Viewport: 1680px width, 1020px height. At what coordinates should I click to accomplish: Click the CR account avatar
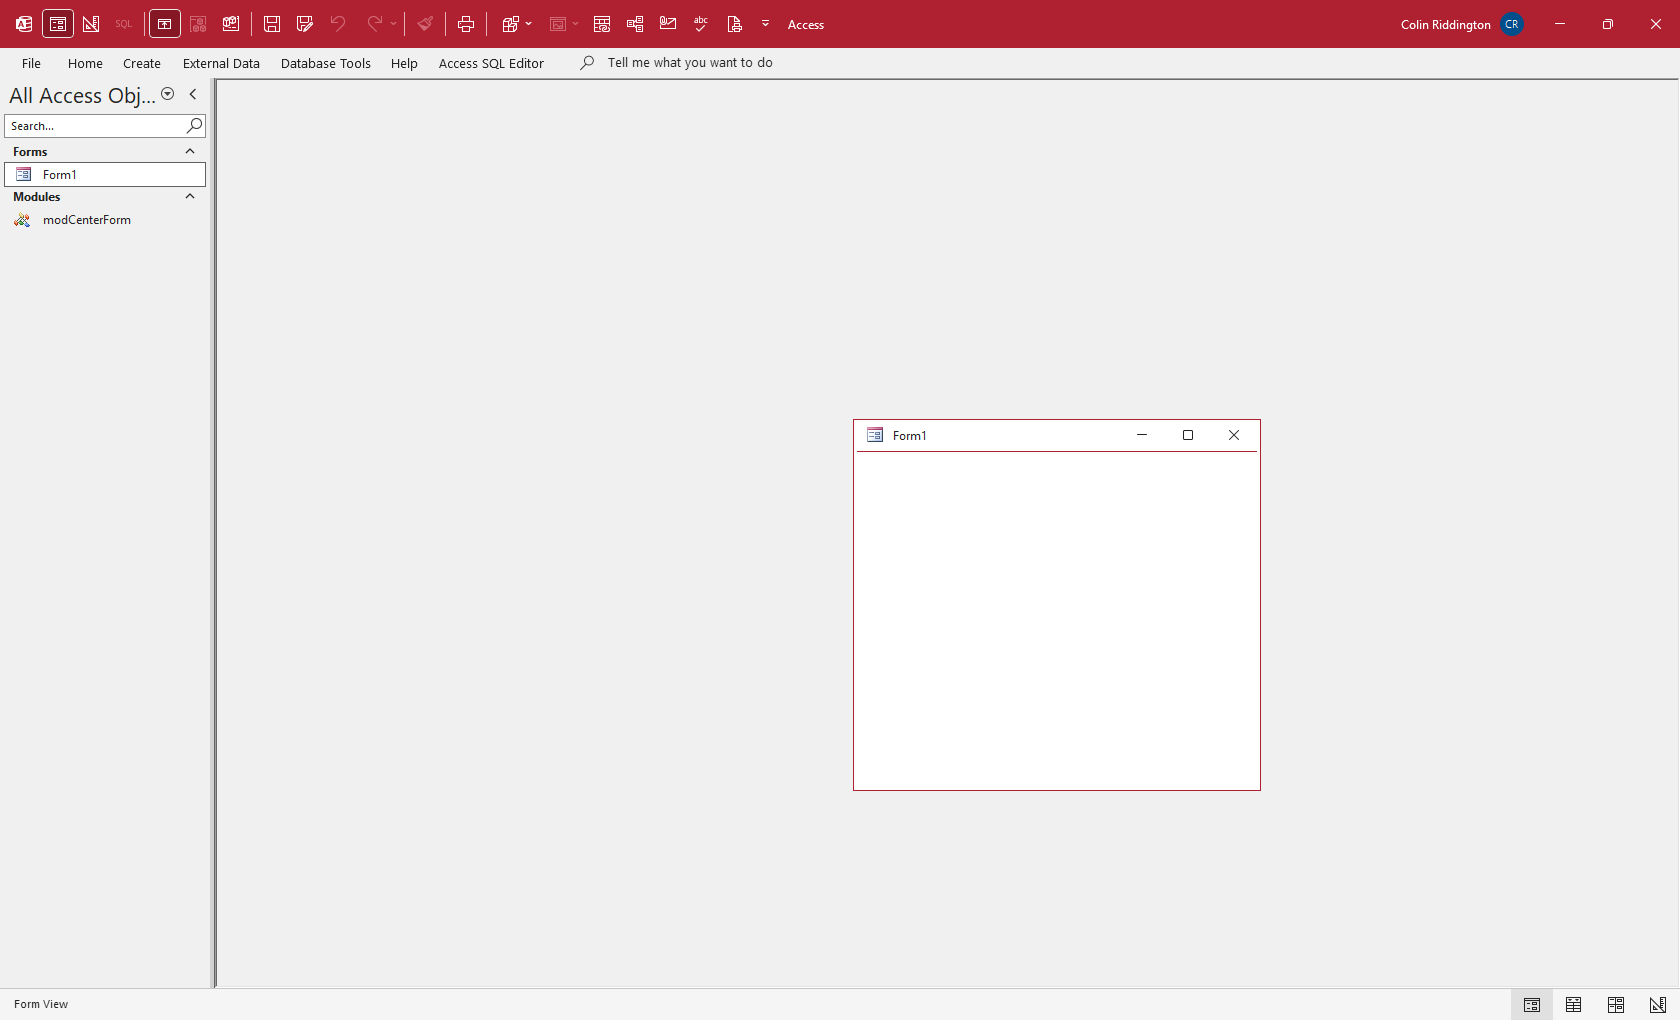(x=1512, y=24)
